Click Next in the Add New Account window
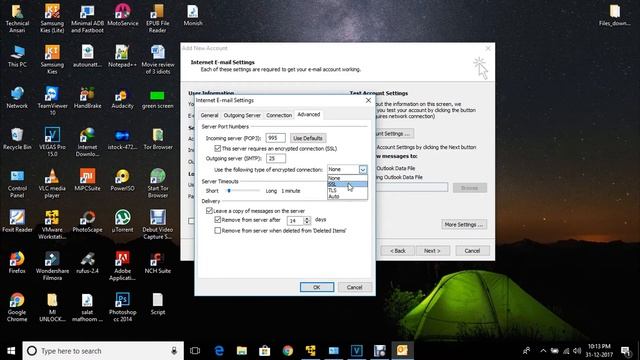This screenshot has width=640, height=360. (432, 251)
